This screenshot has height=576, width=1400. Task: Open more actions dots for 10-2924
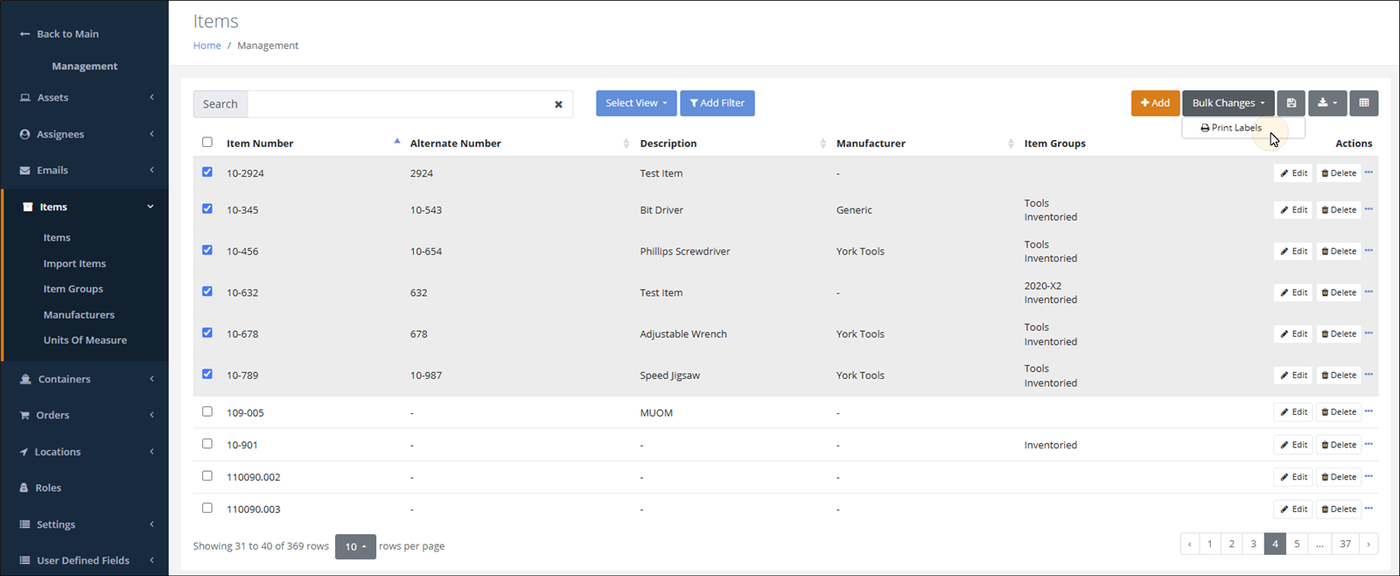(x=1369, y=173)
